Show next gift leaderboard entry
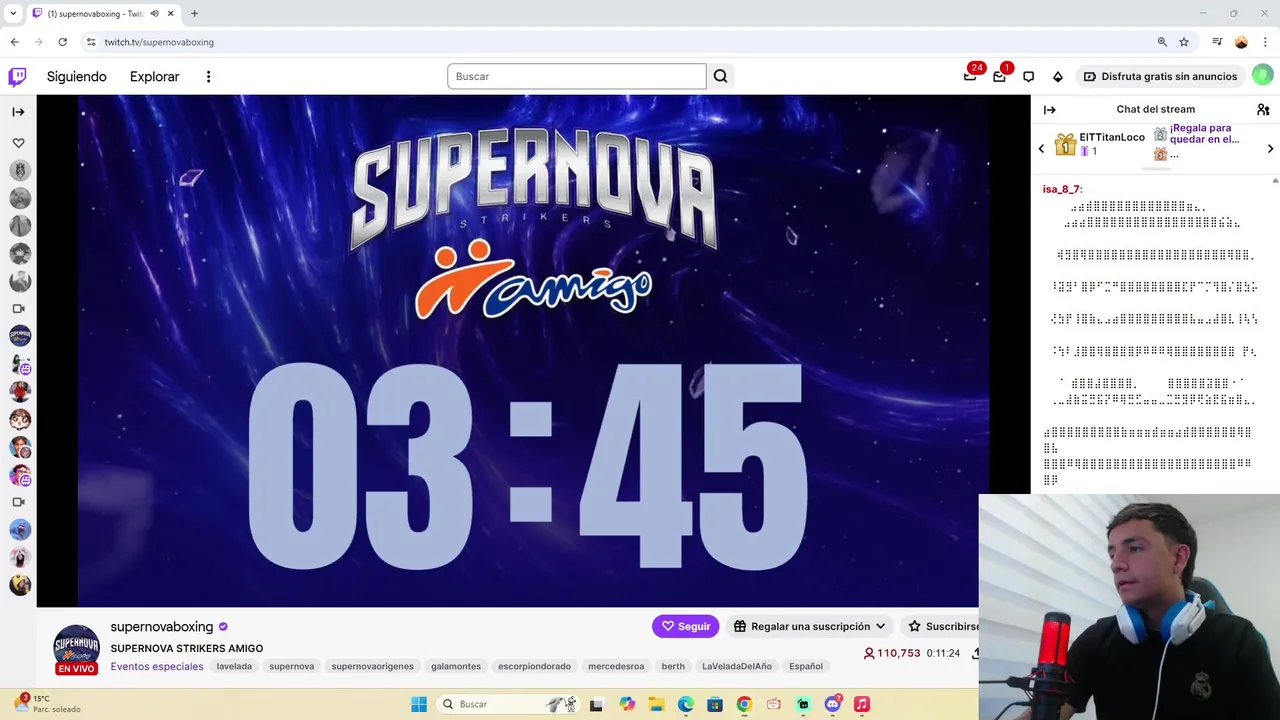 [x=1270, y=149]
